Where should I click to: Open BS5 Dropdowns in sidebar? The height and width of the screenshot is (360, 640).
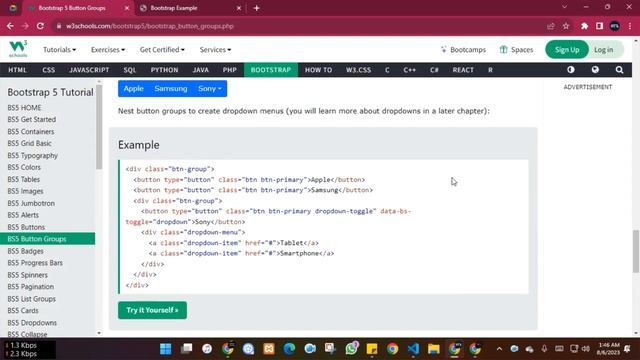[x=32, y=322]
